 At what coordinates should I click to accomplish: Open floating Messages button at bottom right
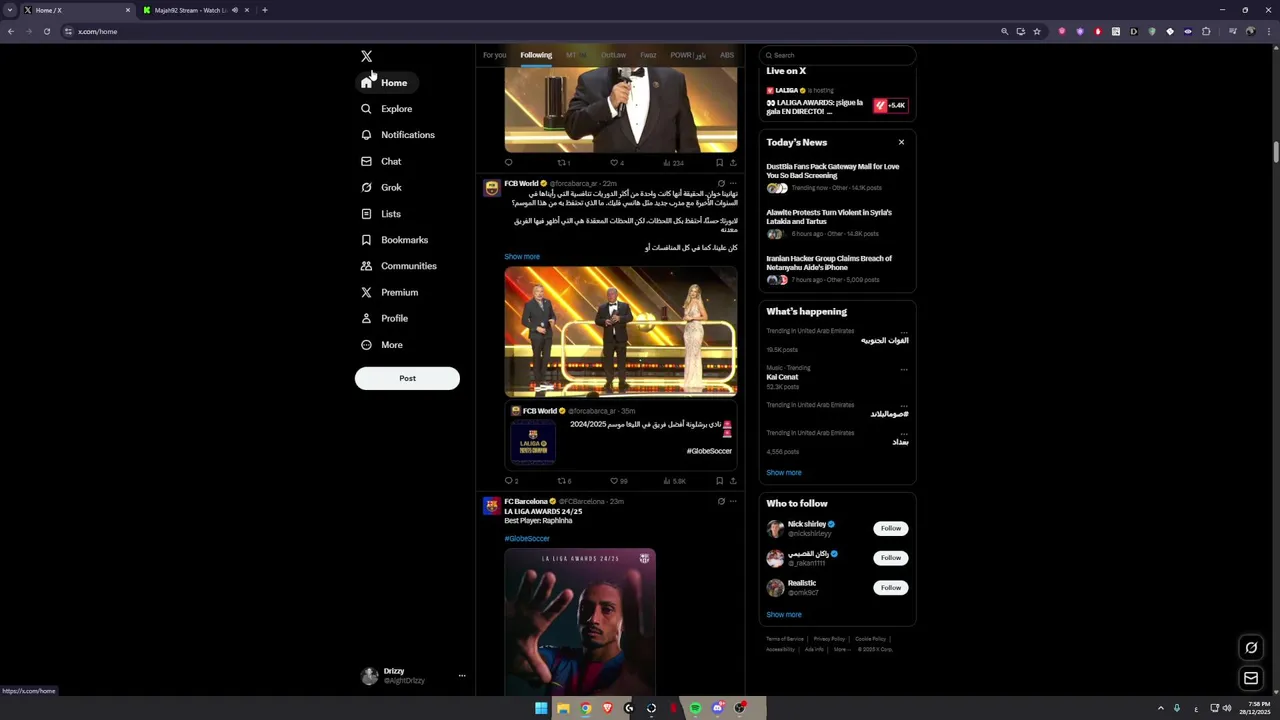(1251, 679)
